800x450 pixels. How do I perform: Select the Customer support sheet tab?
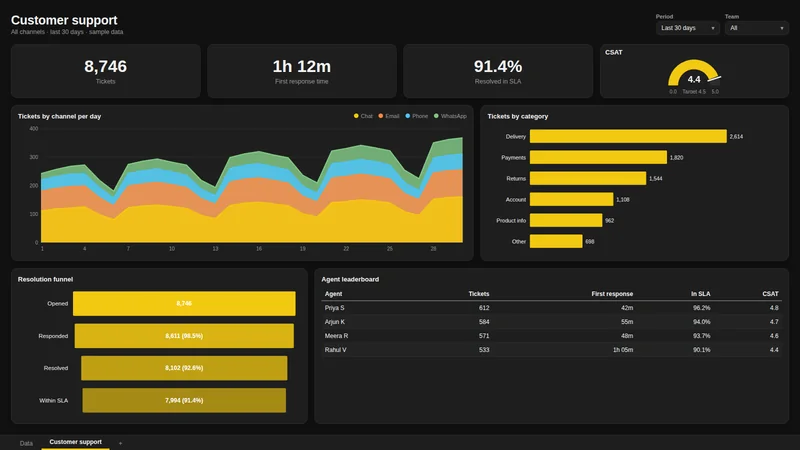click(x=76, y=442)
